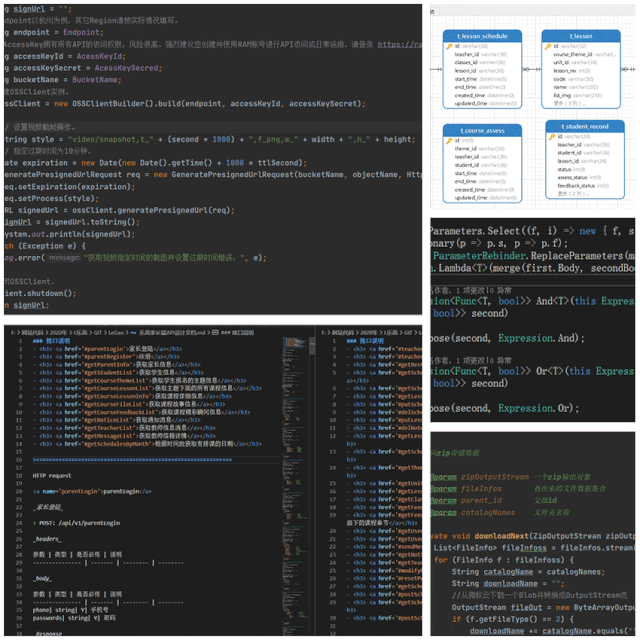The image size is (640, 640).
Task: Select list_img field in t_lesson
Action: click(577, 95)
